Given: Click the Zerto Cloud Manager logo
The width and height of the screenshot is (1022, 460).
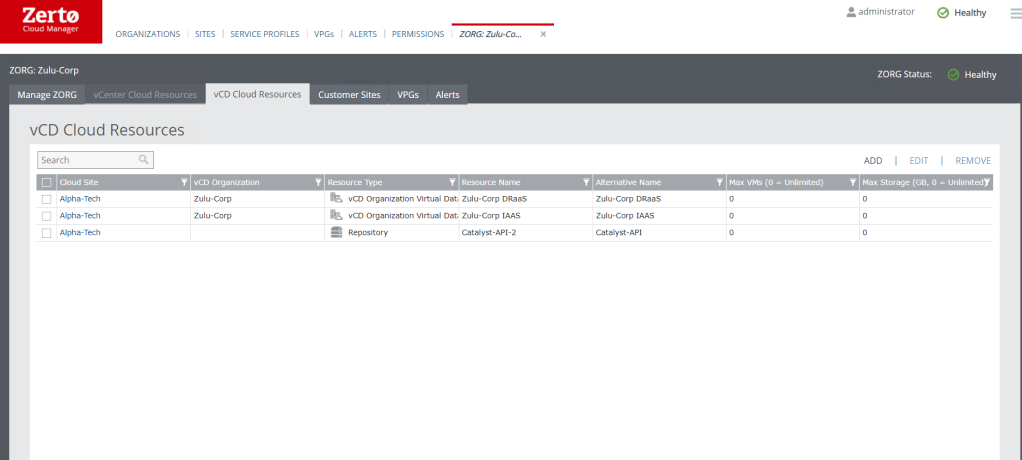Looking at the screenshot, I should click(52, 21).
